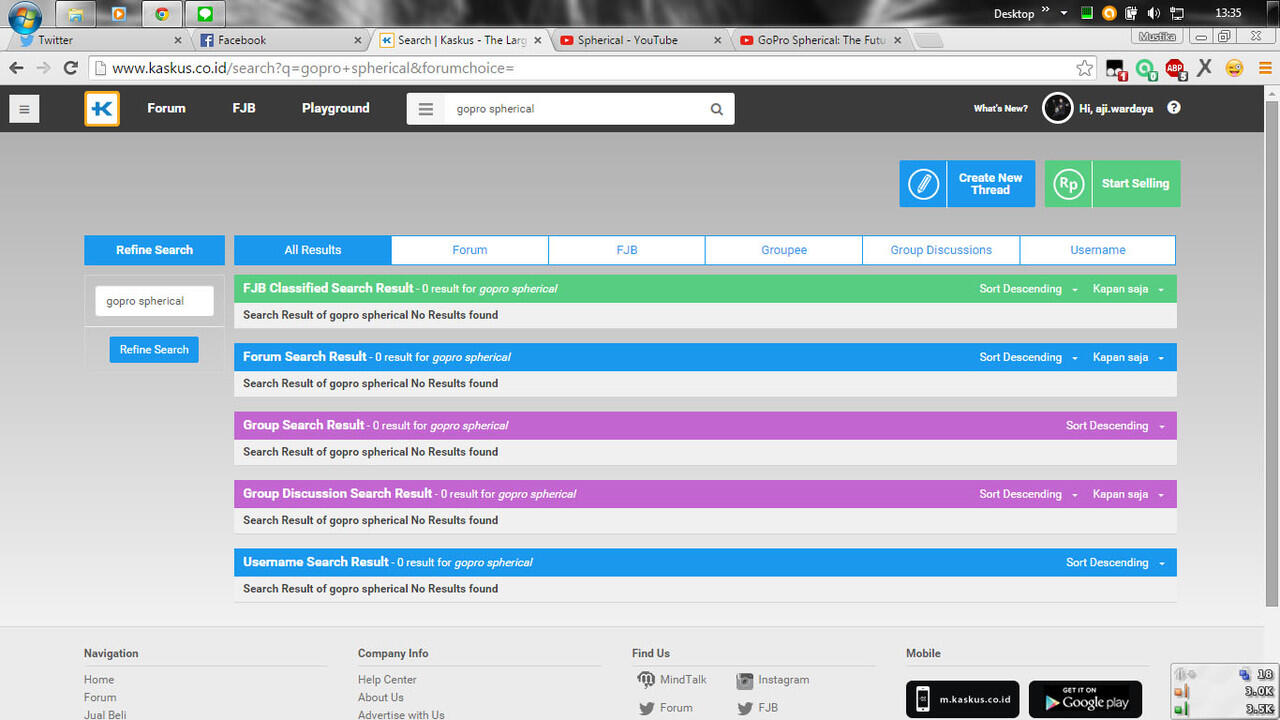This screenshot has width=1280, height=720.
Task: Open Kaskus Forum Twitter icon
Action: pos(647,708)
